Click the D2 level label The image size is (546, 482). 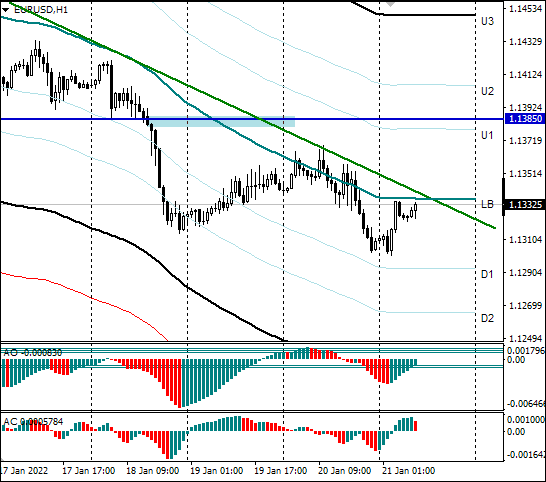pyautogui.click(x=487, y=318)
